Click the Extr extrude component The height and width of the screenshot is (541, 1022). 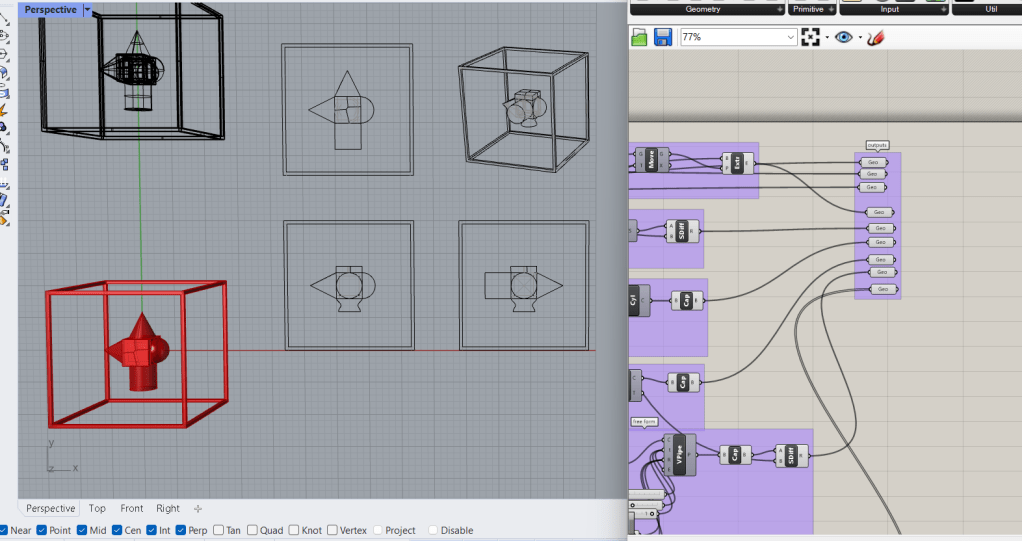(738, 160)
